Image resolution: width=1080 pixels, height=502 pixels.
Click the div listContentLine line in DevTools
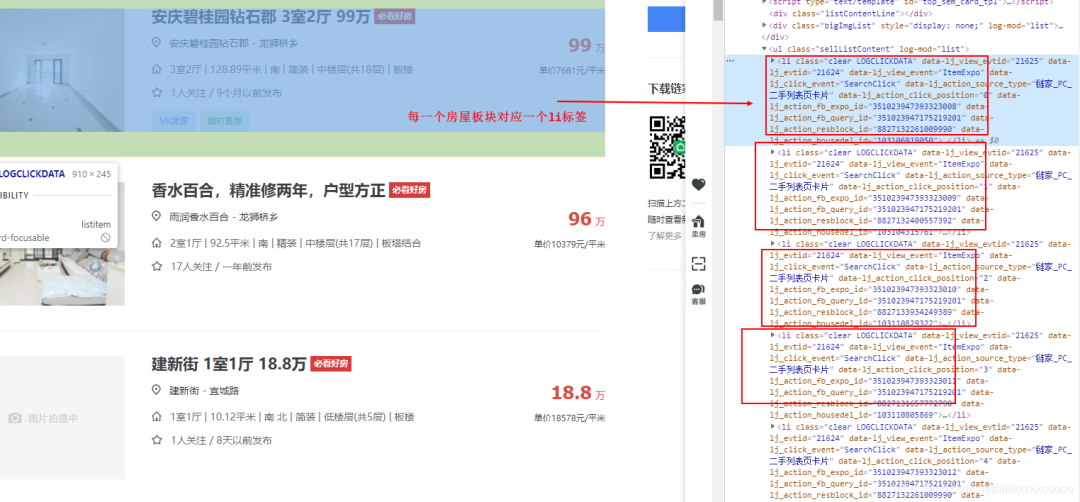850,14
